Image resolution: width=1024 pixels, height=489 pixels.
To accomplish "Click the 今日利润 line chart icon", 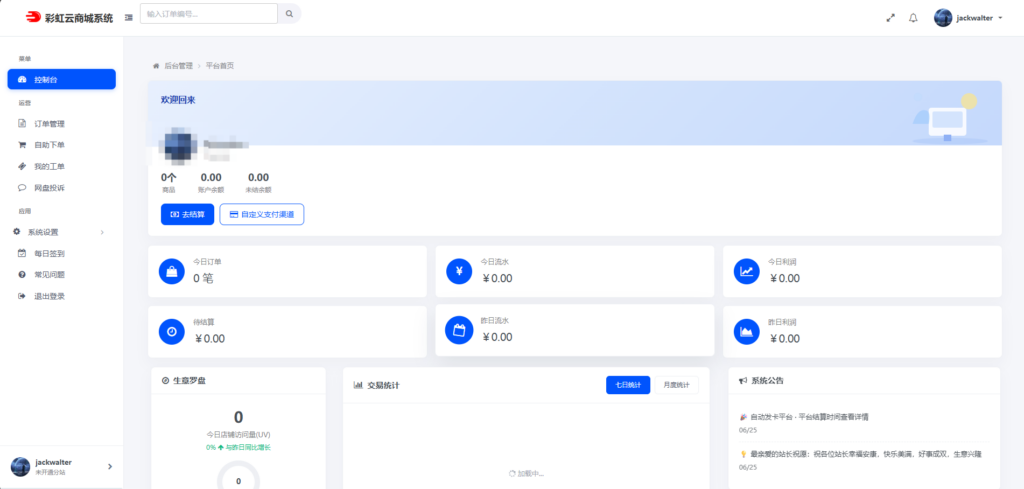I will pos(746,272).
